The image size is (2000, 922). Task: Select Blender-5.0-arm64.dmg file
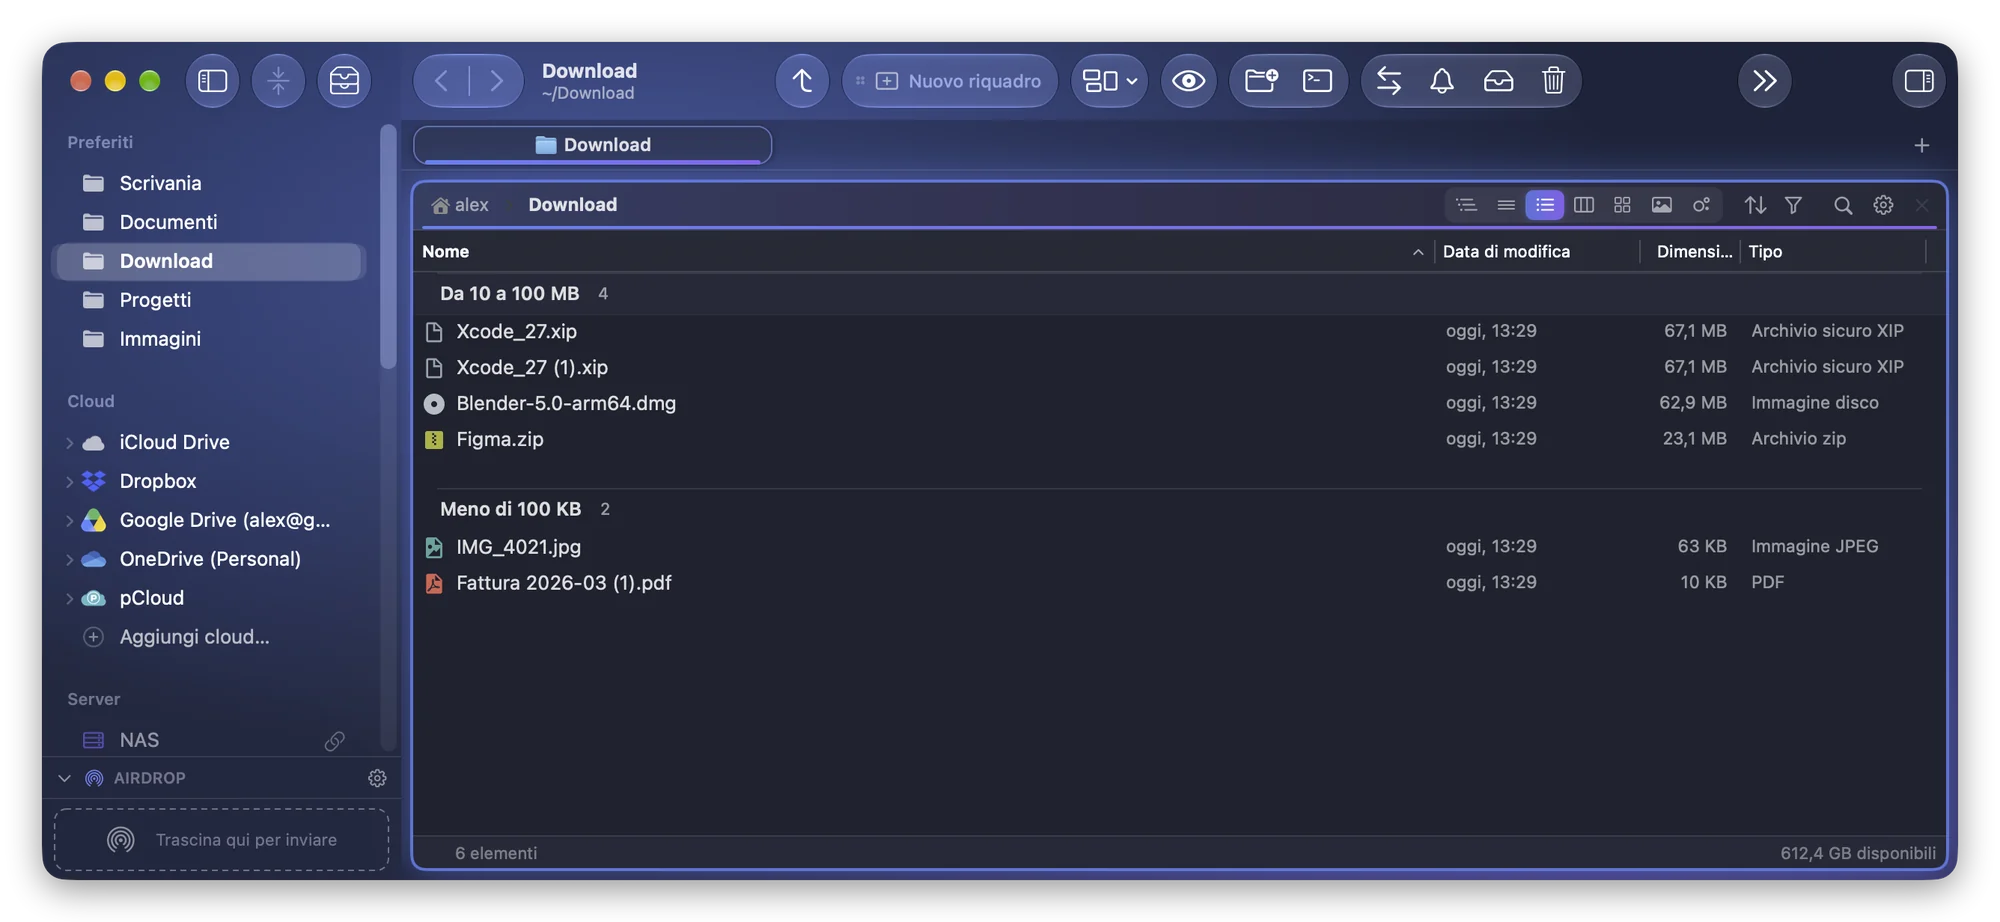[x=1178, y=403]
